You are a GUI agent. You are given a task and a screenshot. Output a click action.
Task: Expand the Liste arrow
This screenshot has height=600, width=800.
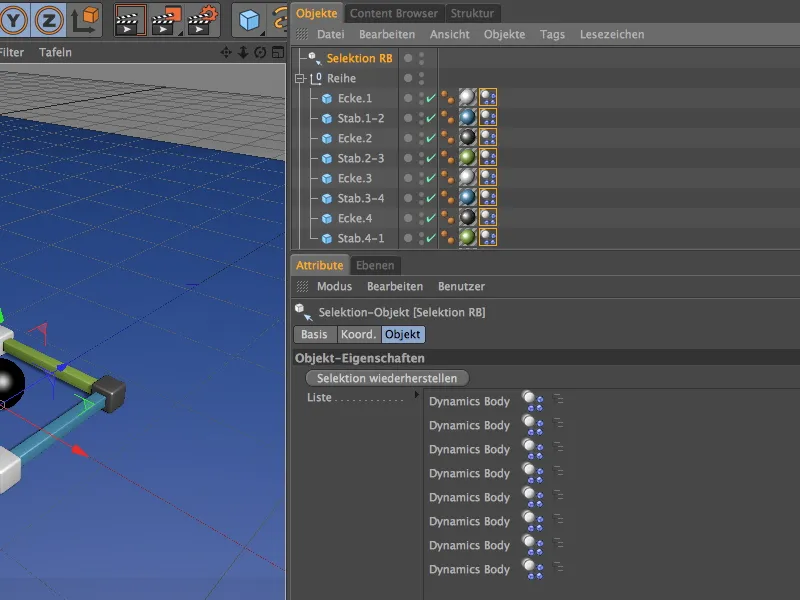point(417,395)
